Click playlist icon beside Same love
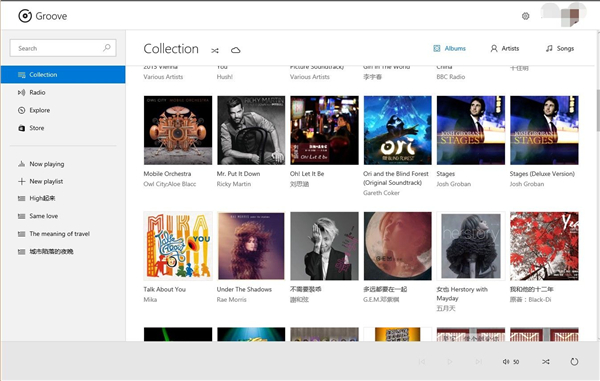Image resolution: width=600 pixels, height=381 pixels. (x=21, y=216)
